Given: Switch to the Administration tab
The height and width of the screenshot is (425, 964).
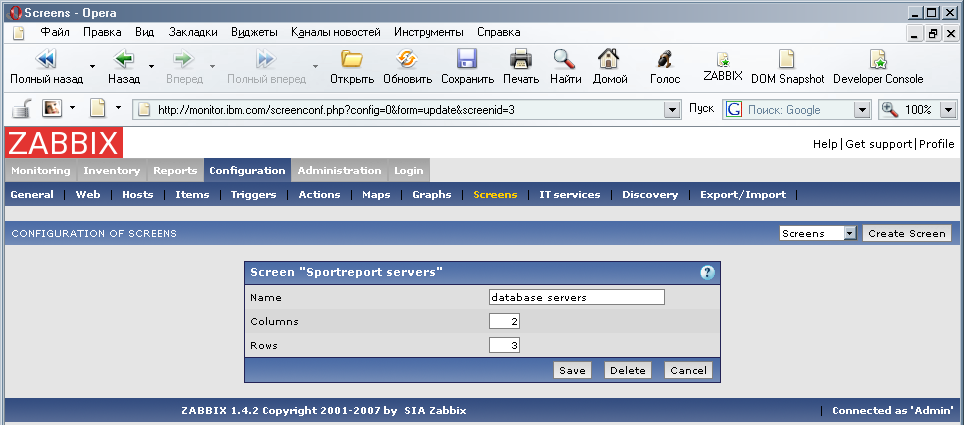Looking at the screenshot, I should [x=339, y=170].
